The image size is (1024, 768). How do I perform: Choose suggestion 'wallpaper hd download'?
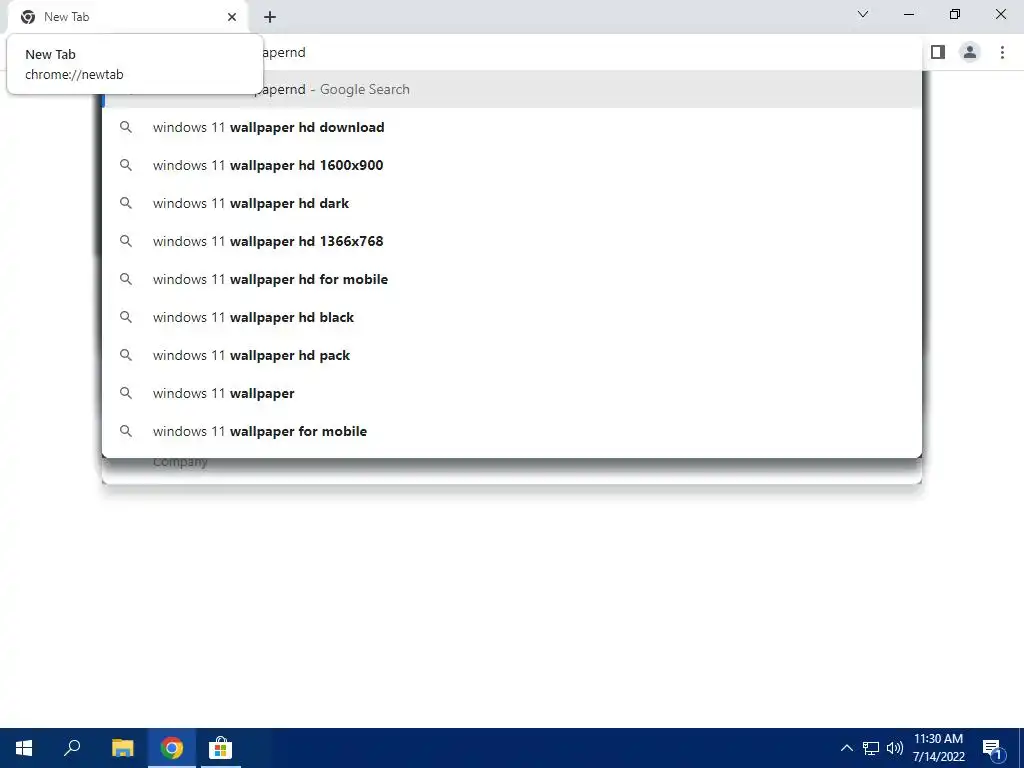tap(512, 127)
